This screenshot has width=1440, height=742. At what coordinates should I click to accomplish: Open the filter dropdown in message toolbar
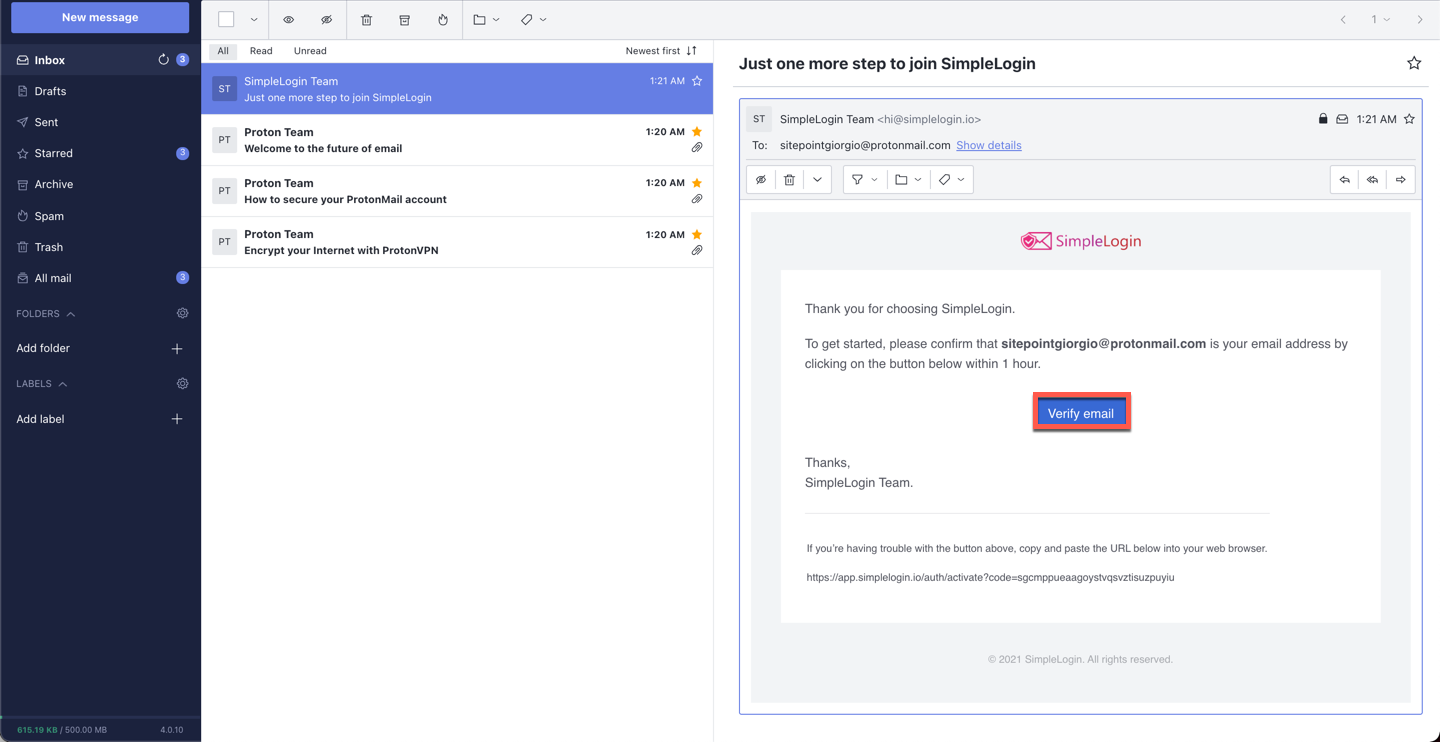[864, 180]
